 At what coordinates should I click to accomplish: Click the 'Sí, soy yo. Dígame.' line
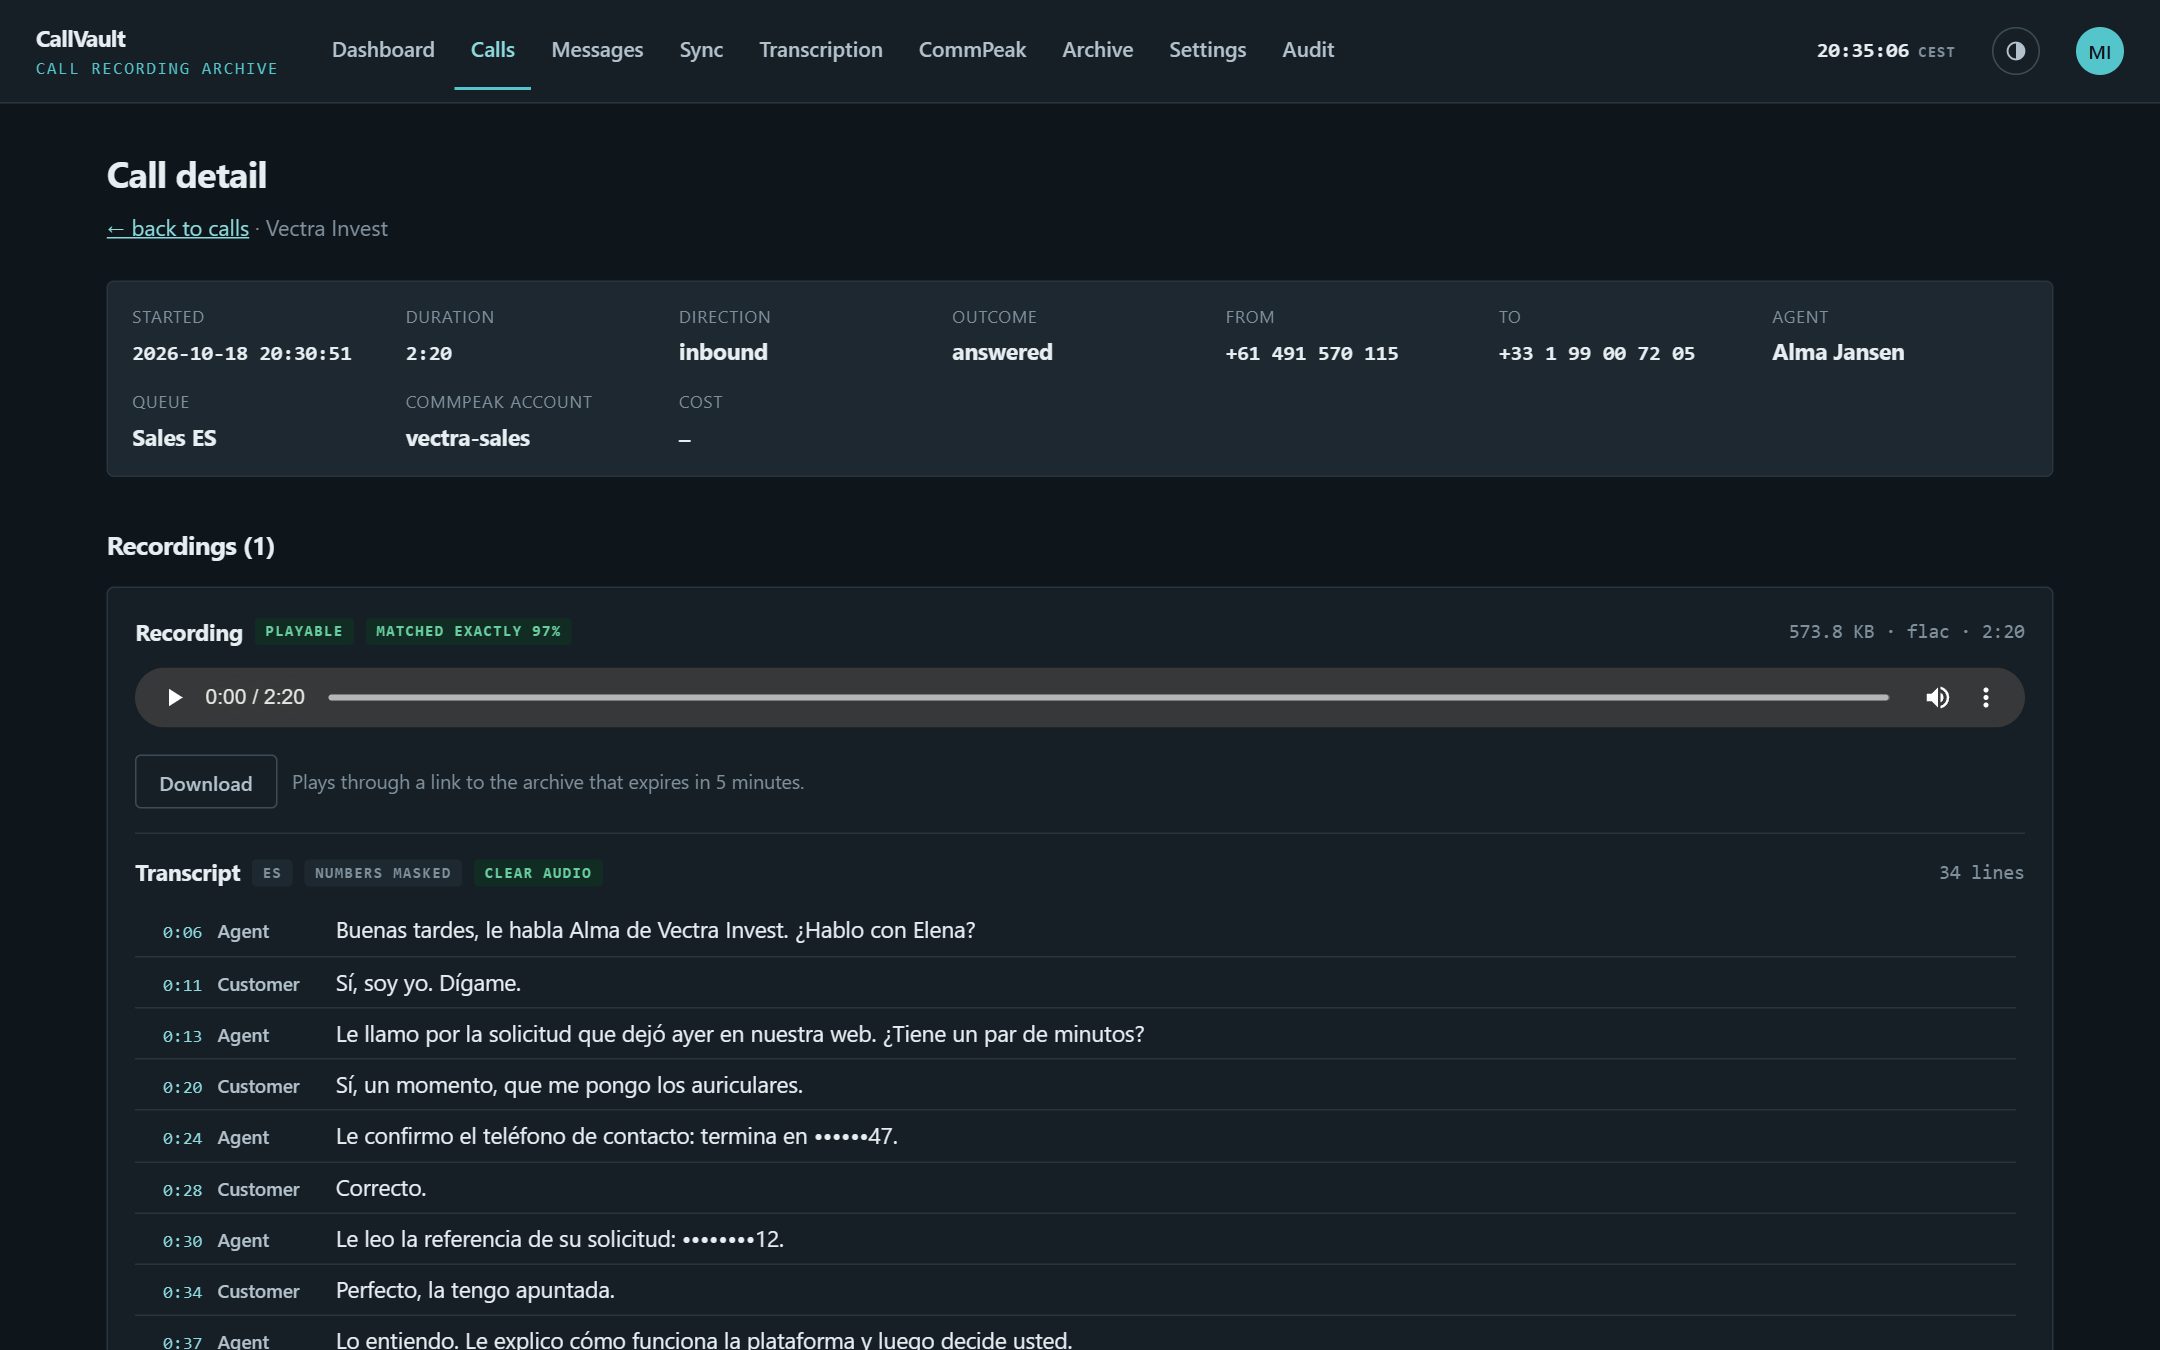click(428, 983)
